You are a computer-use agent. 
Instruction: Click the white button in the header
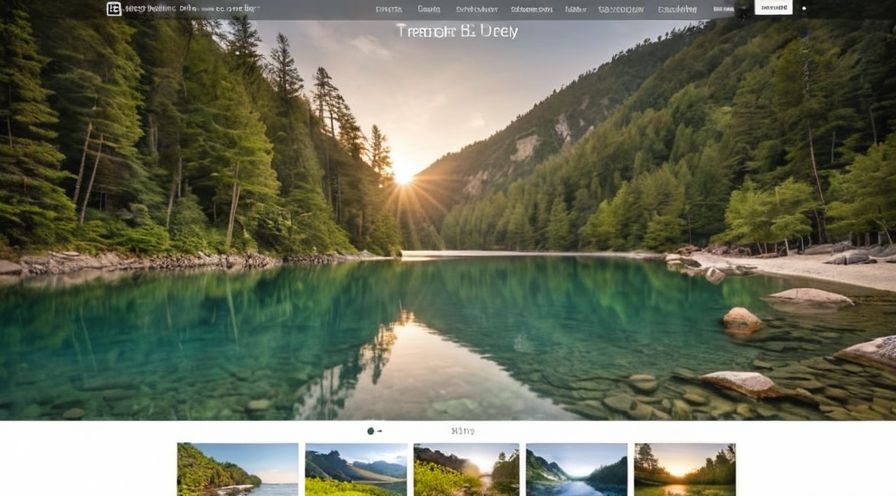click(x=772, y=8)
